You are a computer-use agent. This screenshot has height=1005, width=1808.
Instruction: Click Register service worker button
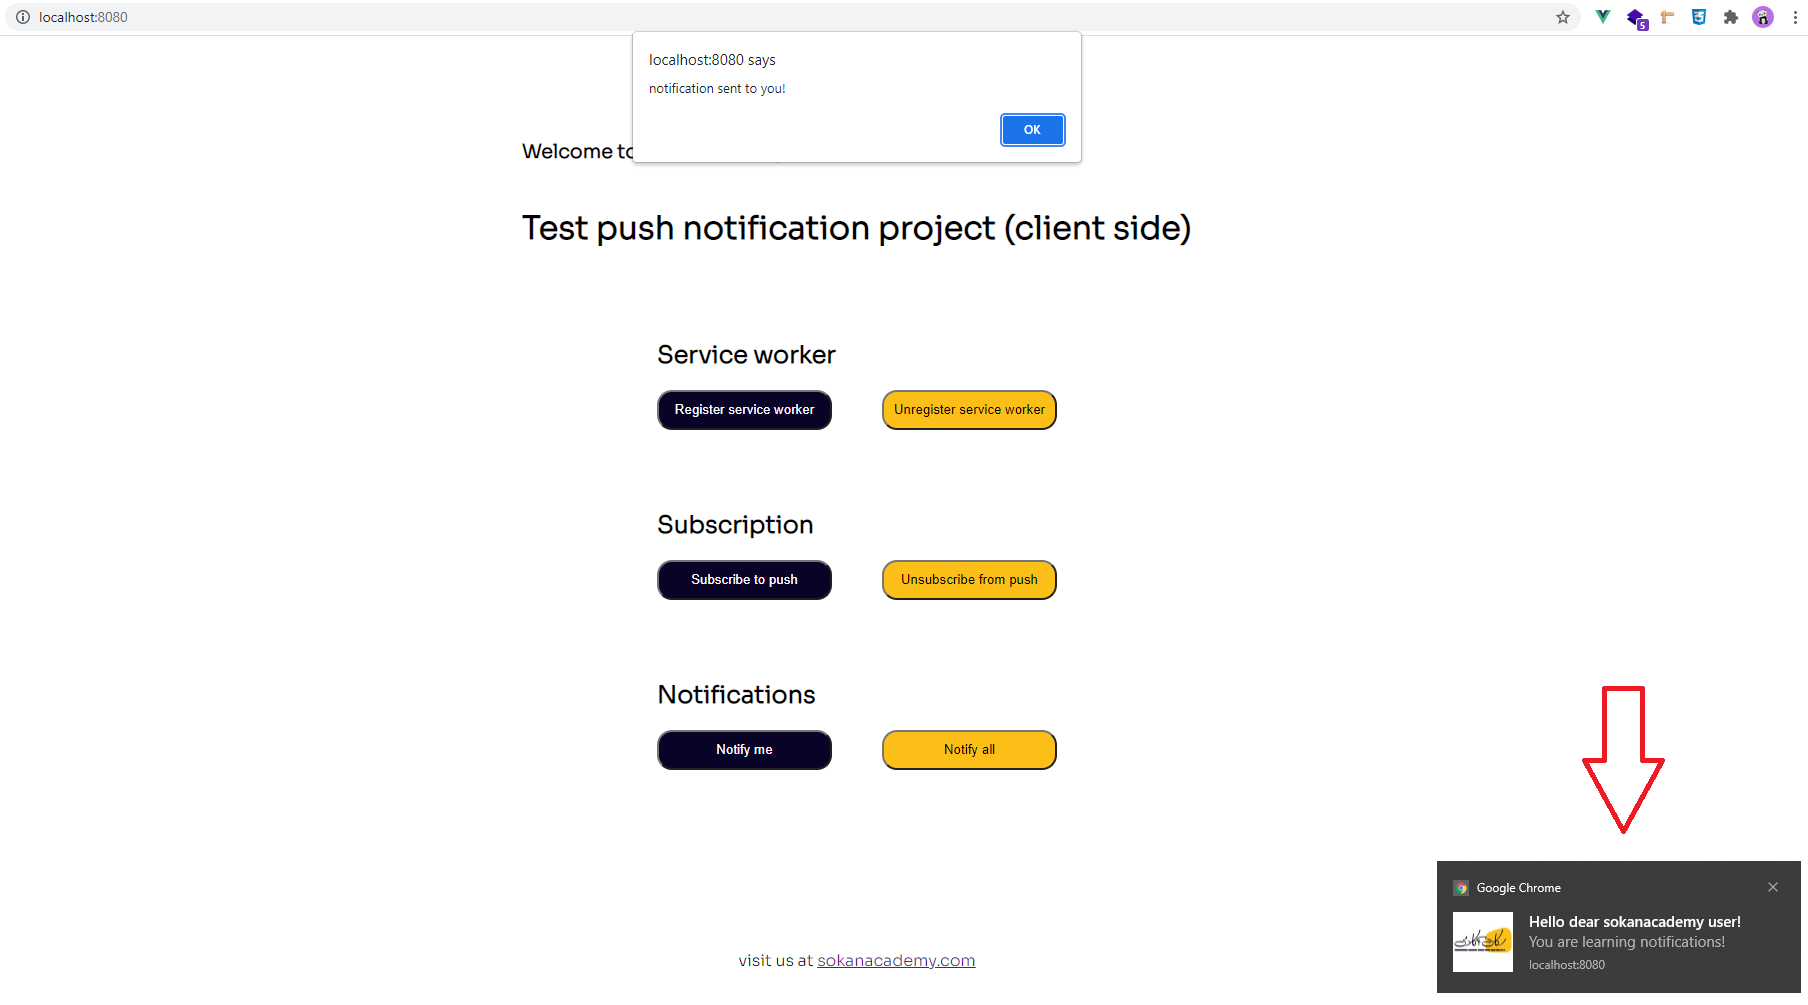(x=744, y=410)
